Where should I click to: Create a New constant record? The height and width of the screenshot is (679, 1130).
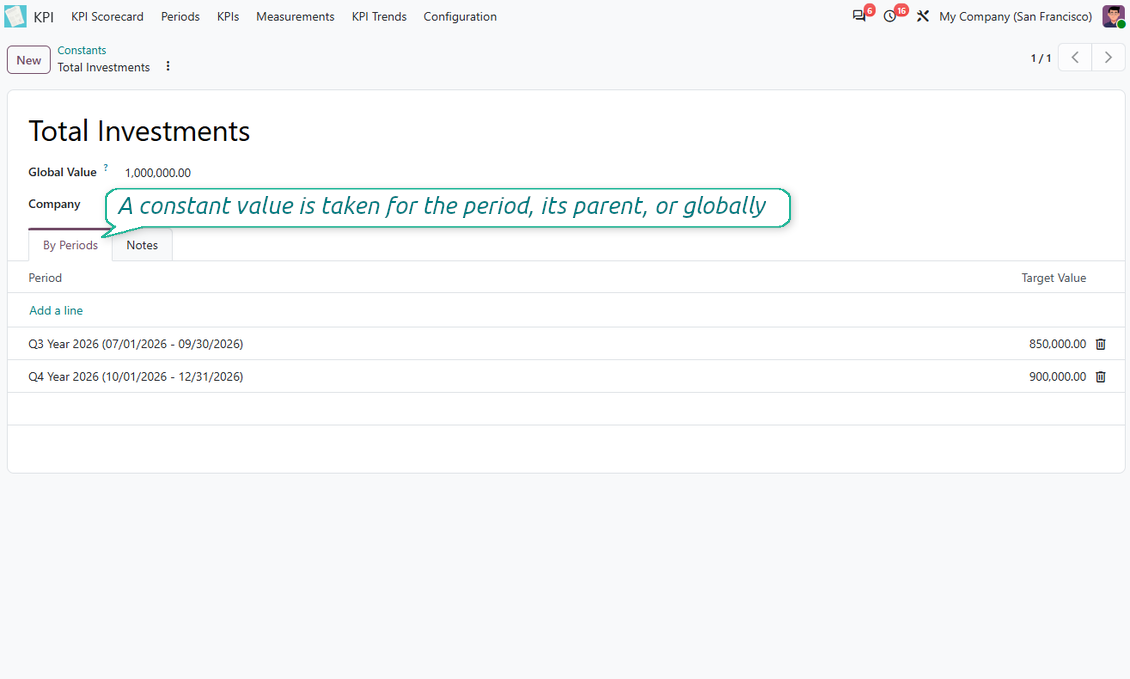coord(29,60)
